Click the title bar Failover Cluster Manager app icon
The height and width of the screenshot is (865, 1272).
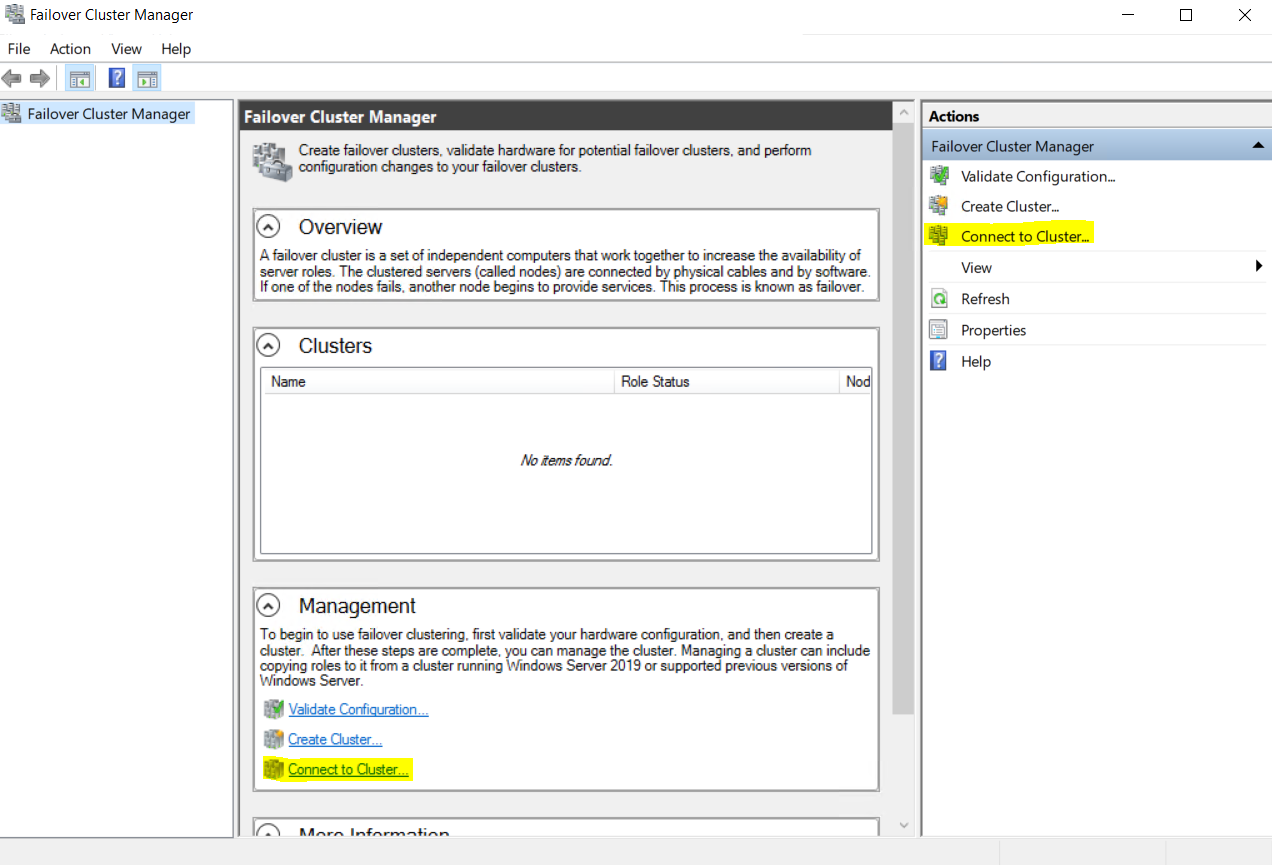(x=15, y=15)
